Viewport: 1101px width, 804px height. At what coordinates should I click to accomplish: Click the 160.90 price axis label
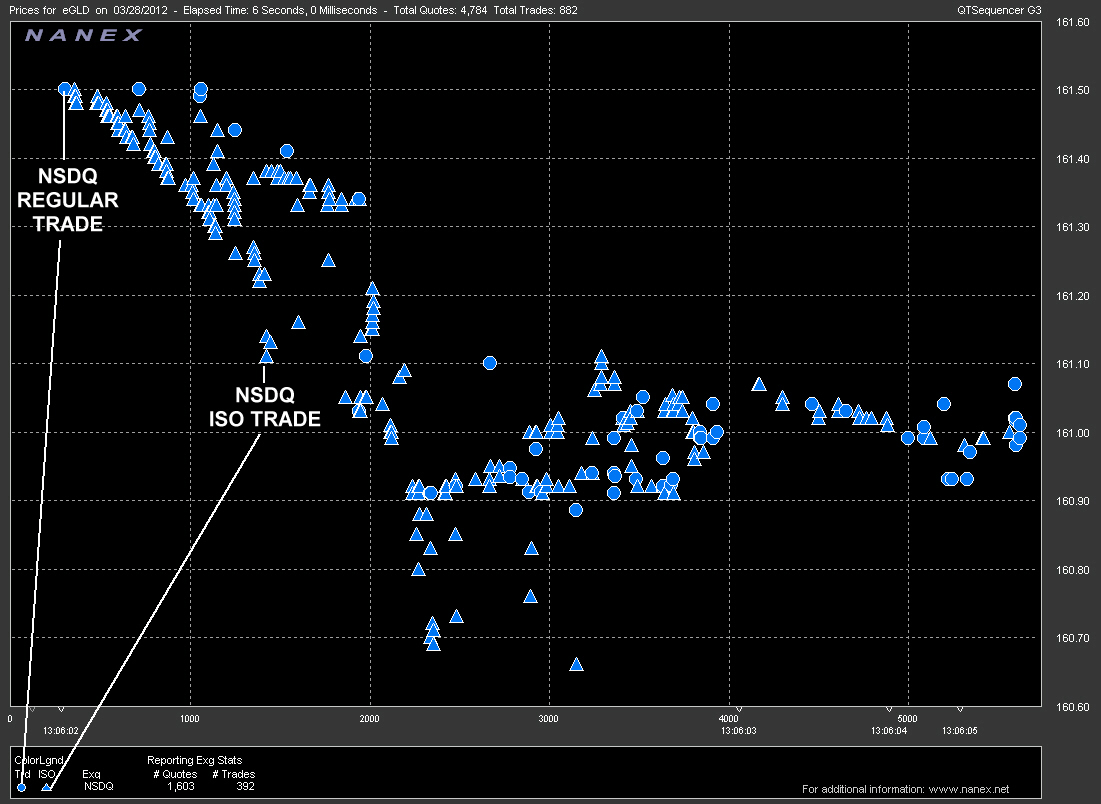point(1072,501)
